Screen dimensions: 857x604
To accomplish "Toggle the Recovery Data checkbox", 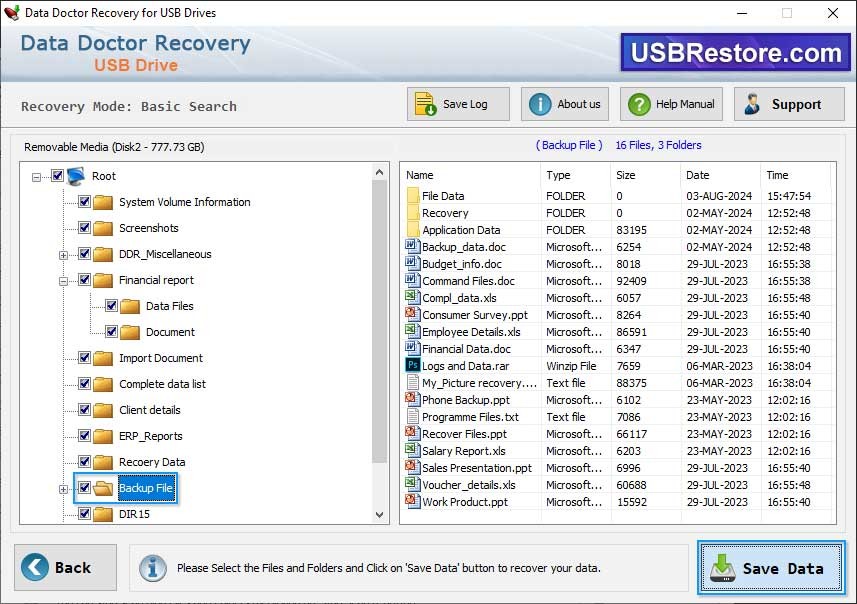I will pyautogui.click(x=85, y=462).
